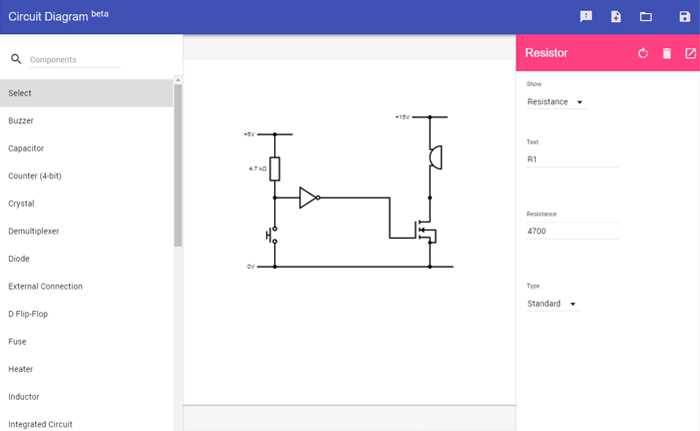Image resolution: width=700 pixels, height=431 pixels.
Task: Pick Counter (4-bit) from the component list
Action: pyautogui.click(x=87, y=176)
